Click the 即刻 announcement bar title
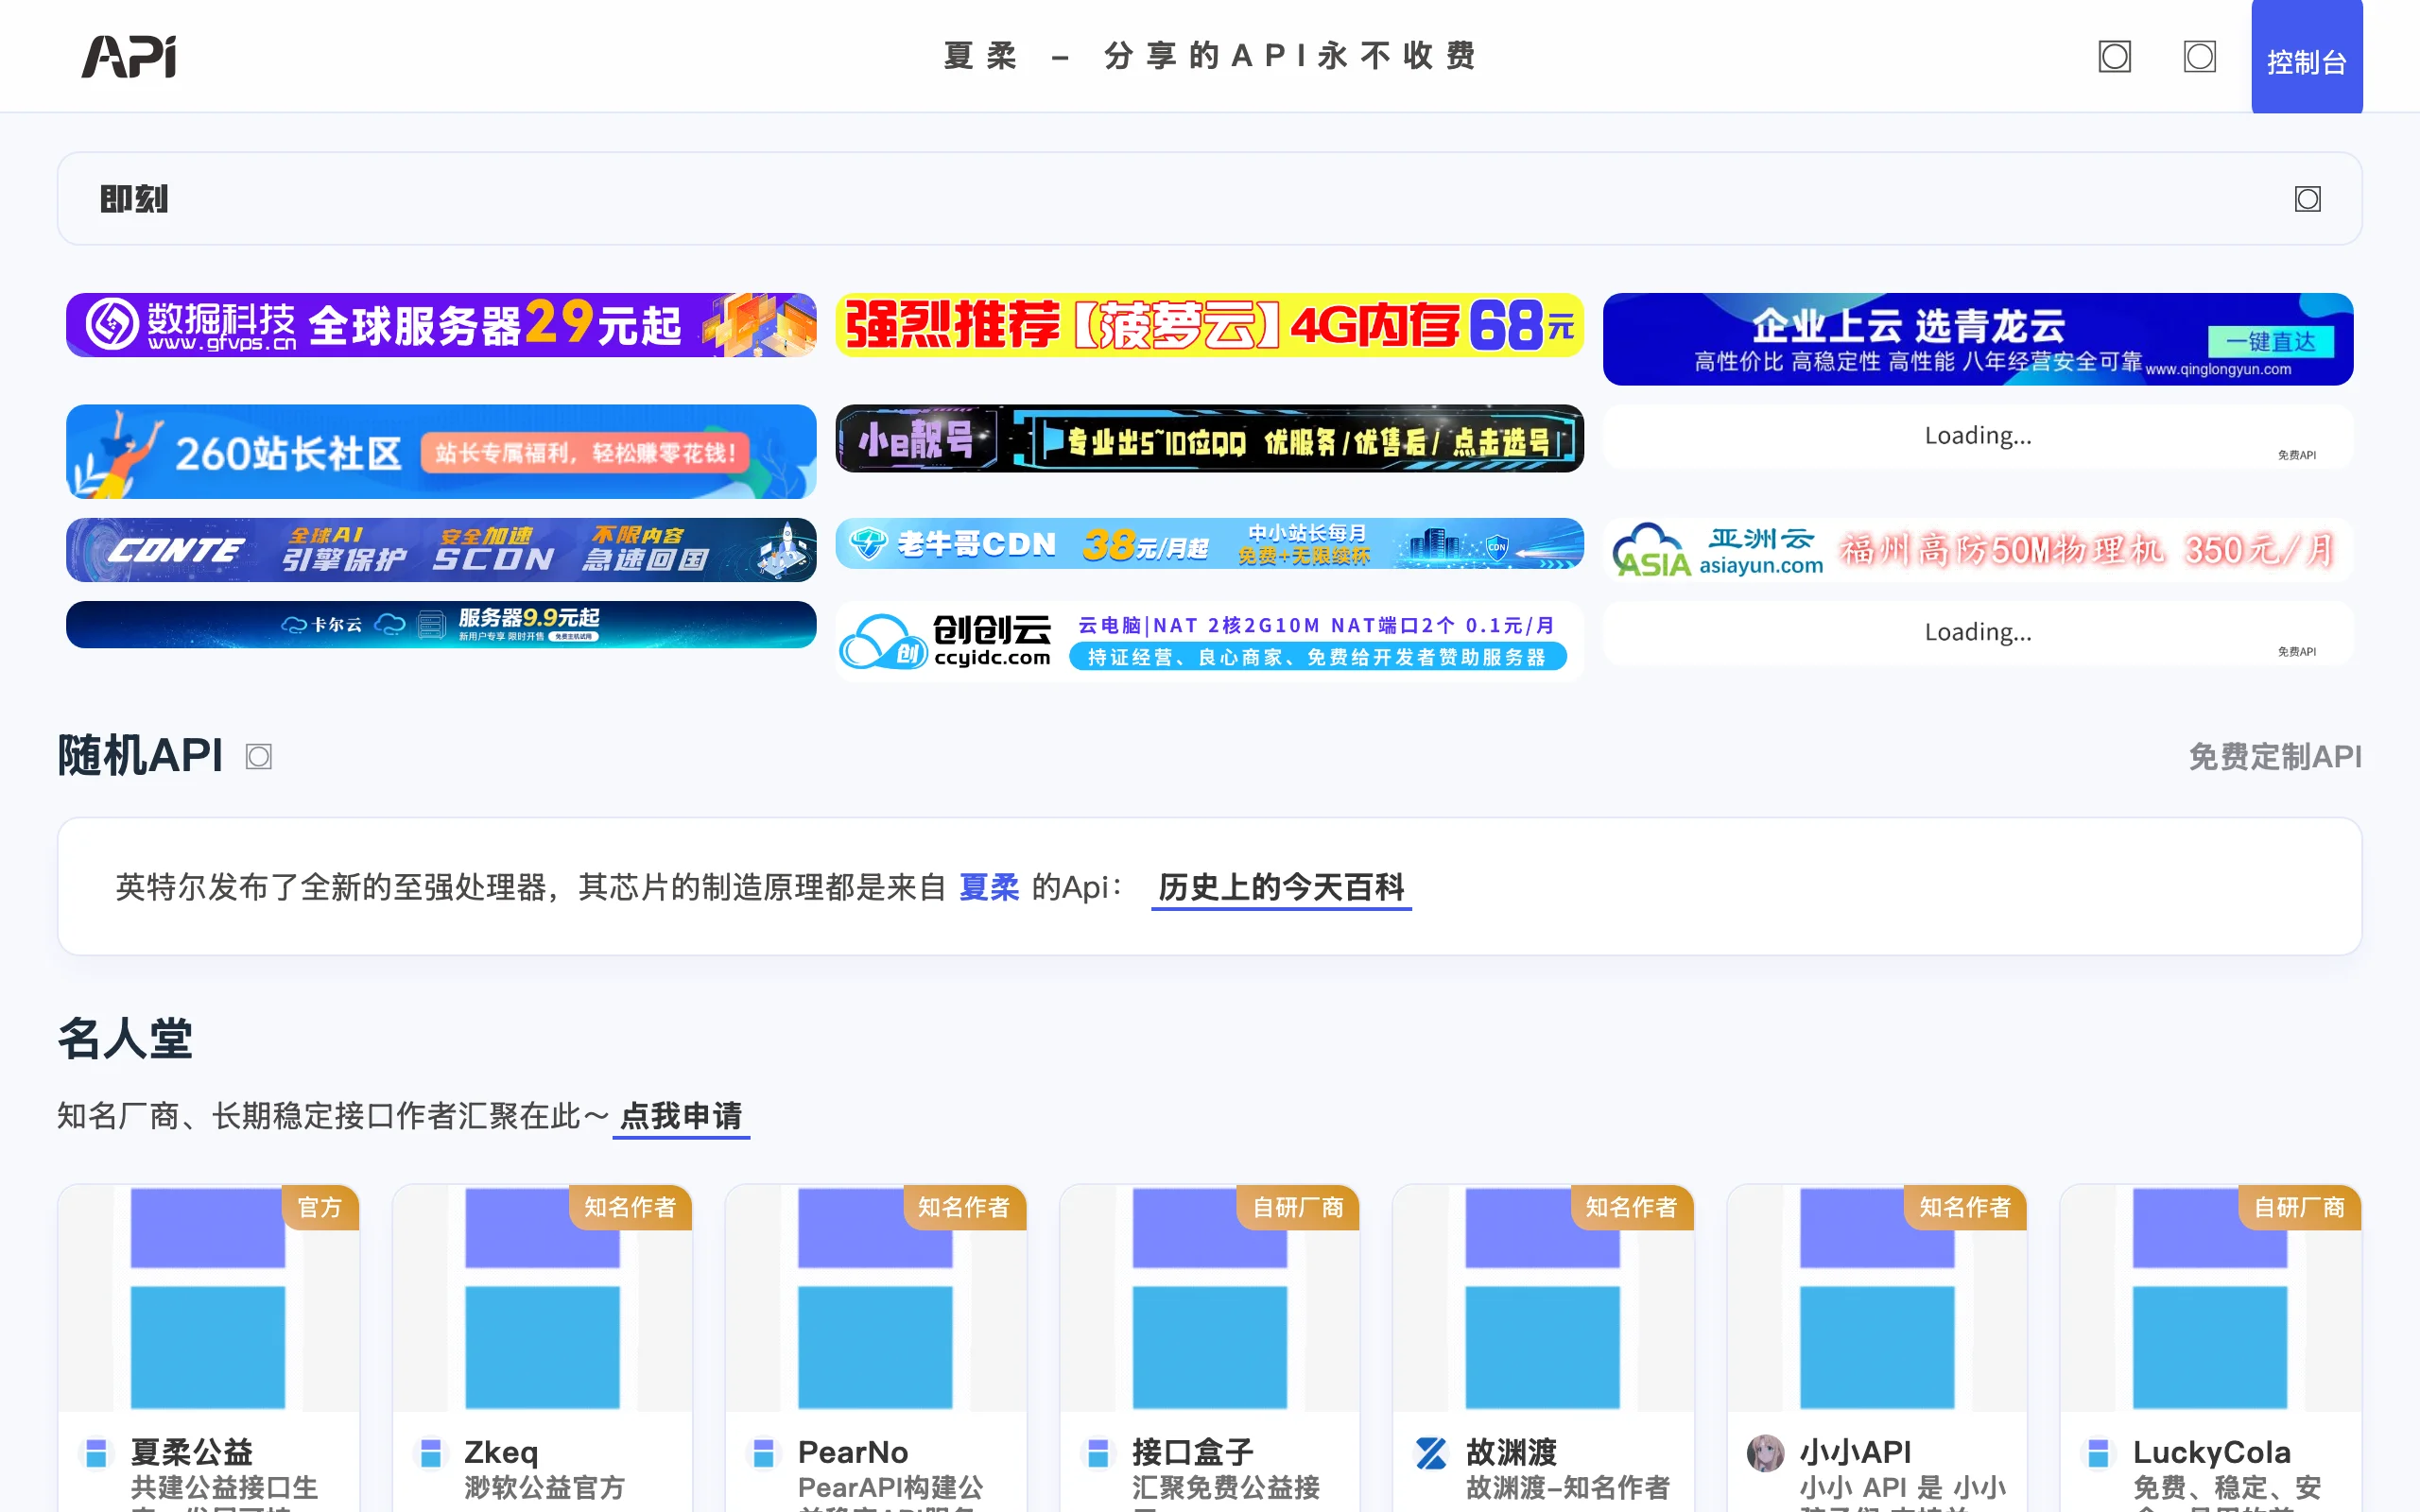 [x=134, y=199]
